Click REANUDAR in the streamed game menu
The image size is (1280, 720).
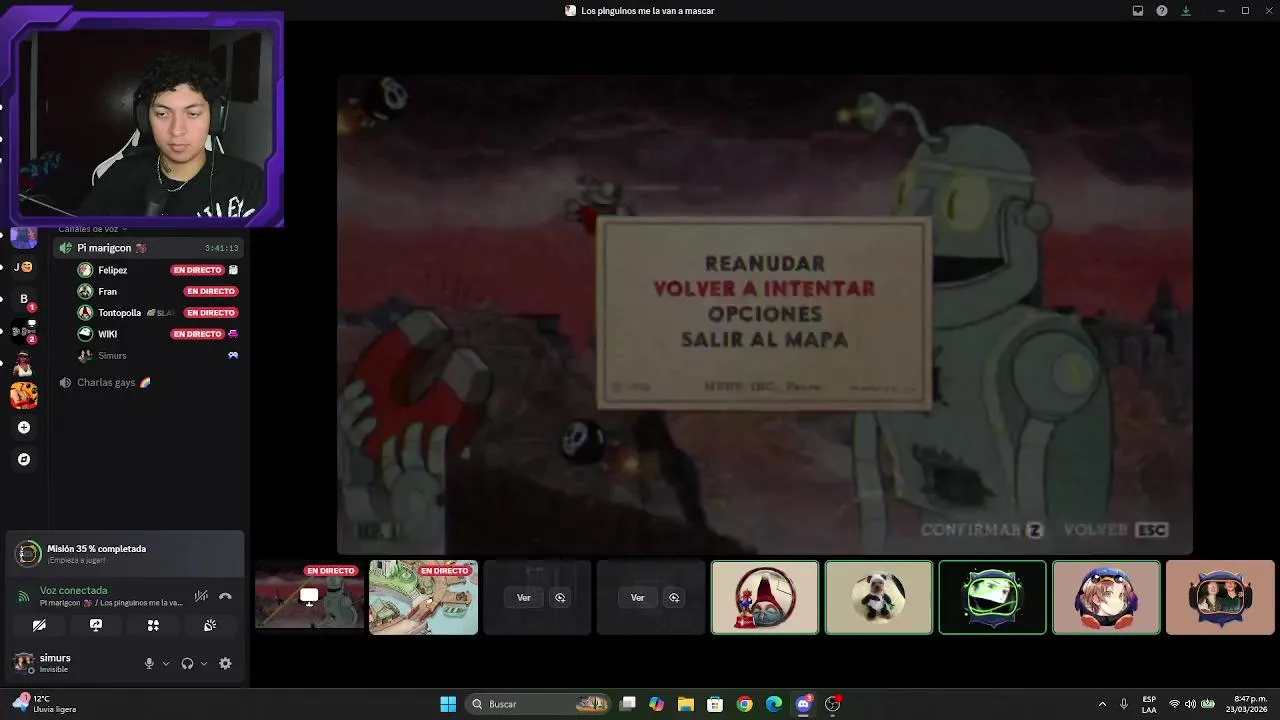(x=765, y=263)
